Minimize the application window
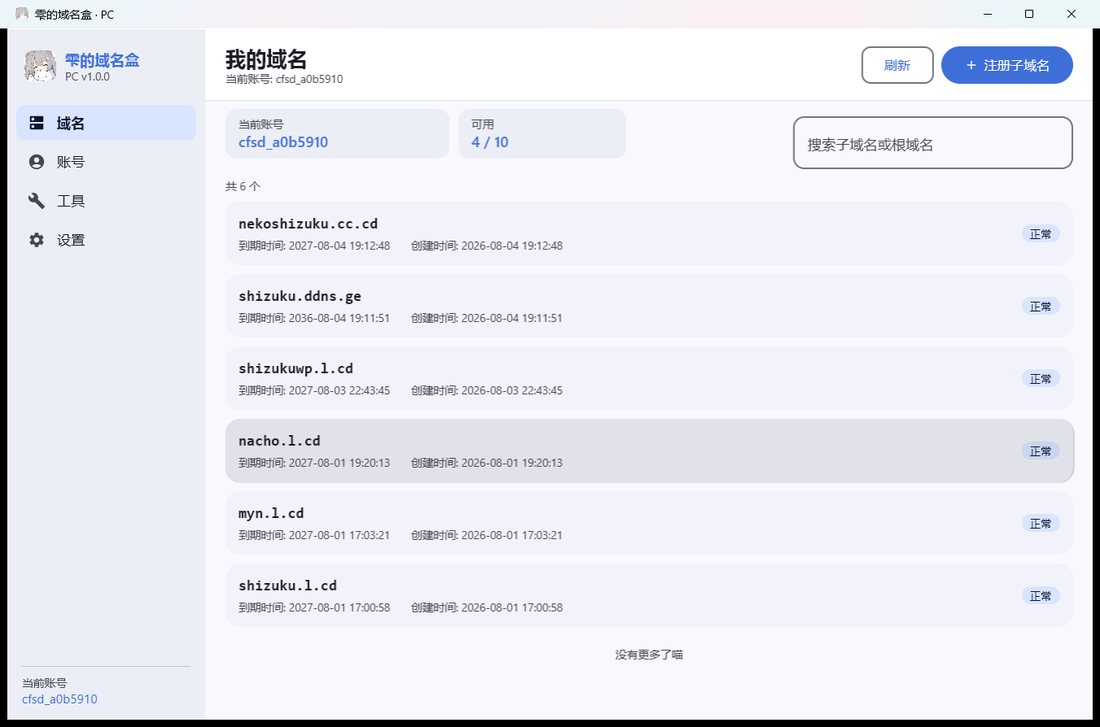 pos(988,14)
